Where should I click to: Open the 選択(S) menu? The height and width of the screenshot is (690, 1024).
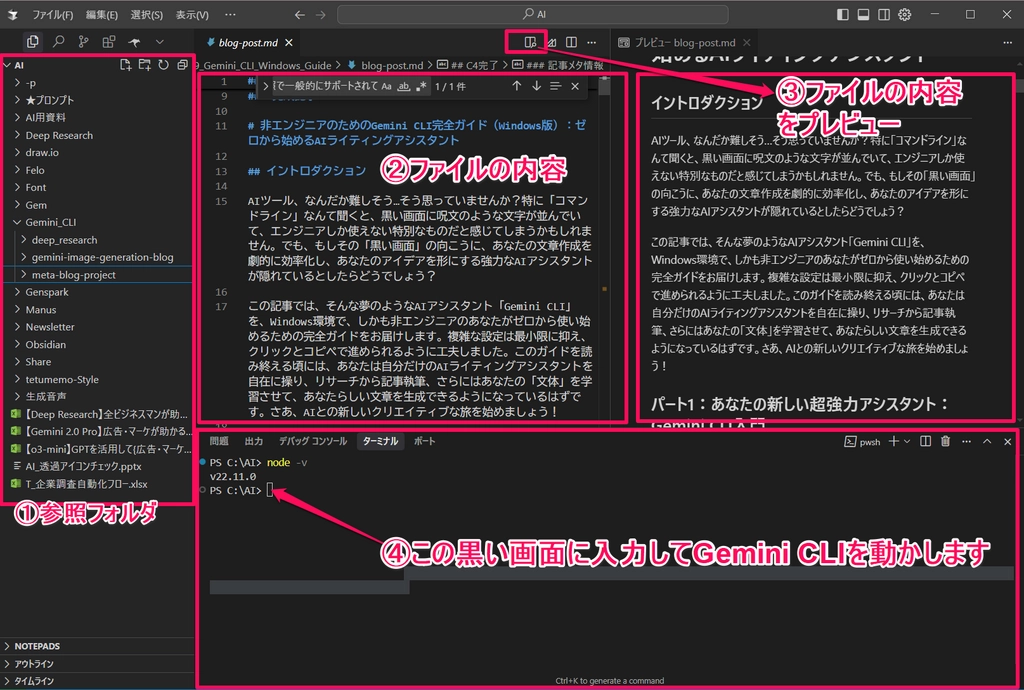pos(146,14)
